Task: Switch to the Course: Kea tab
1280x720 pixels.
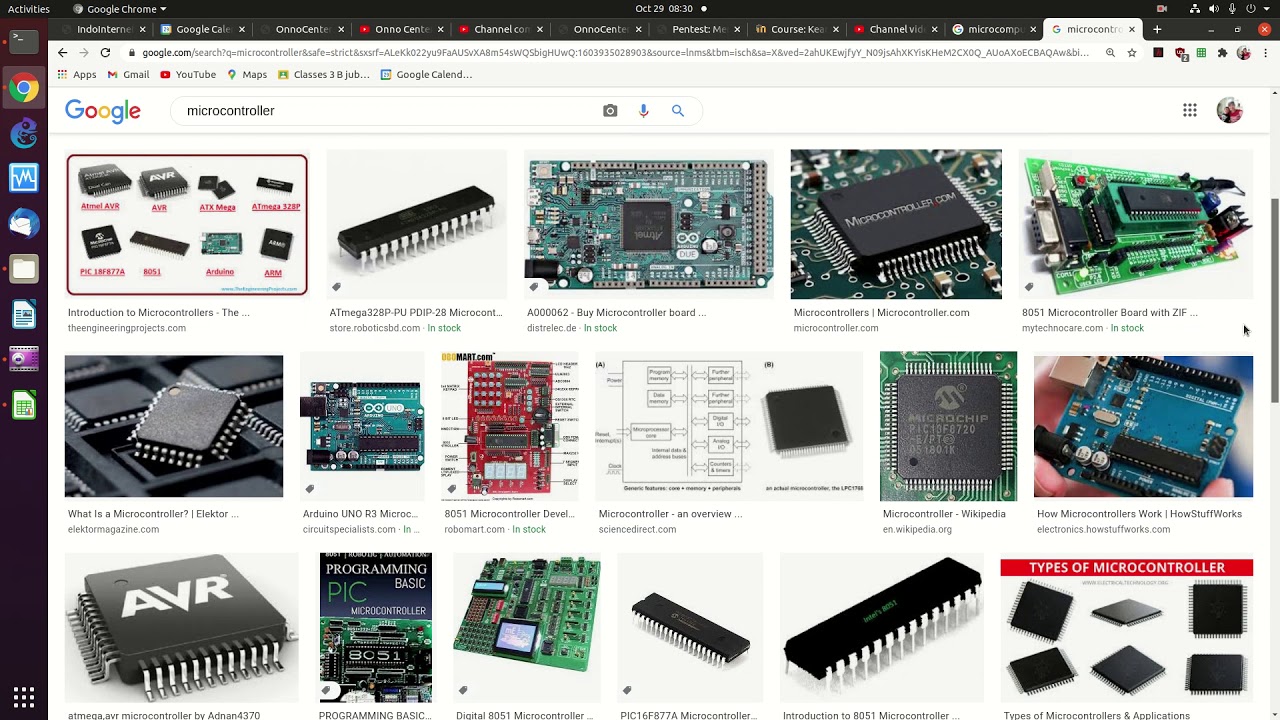Action: 799,29
